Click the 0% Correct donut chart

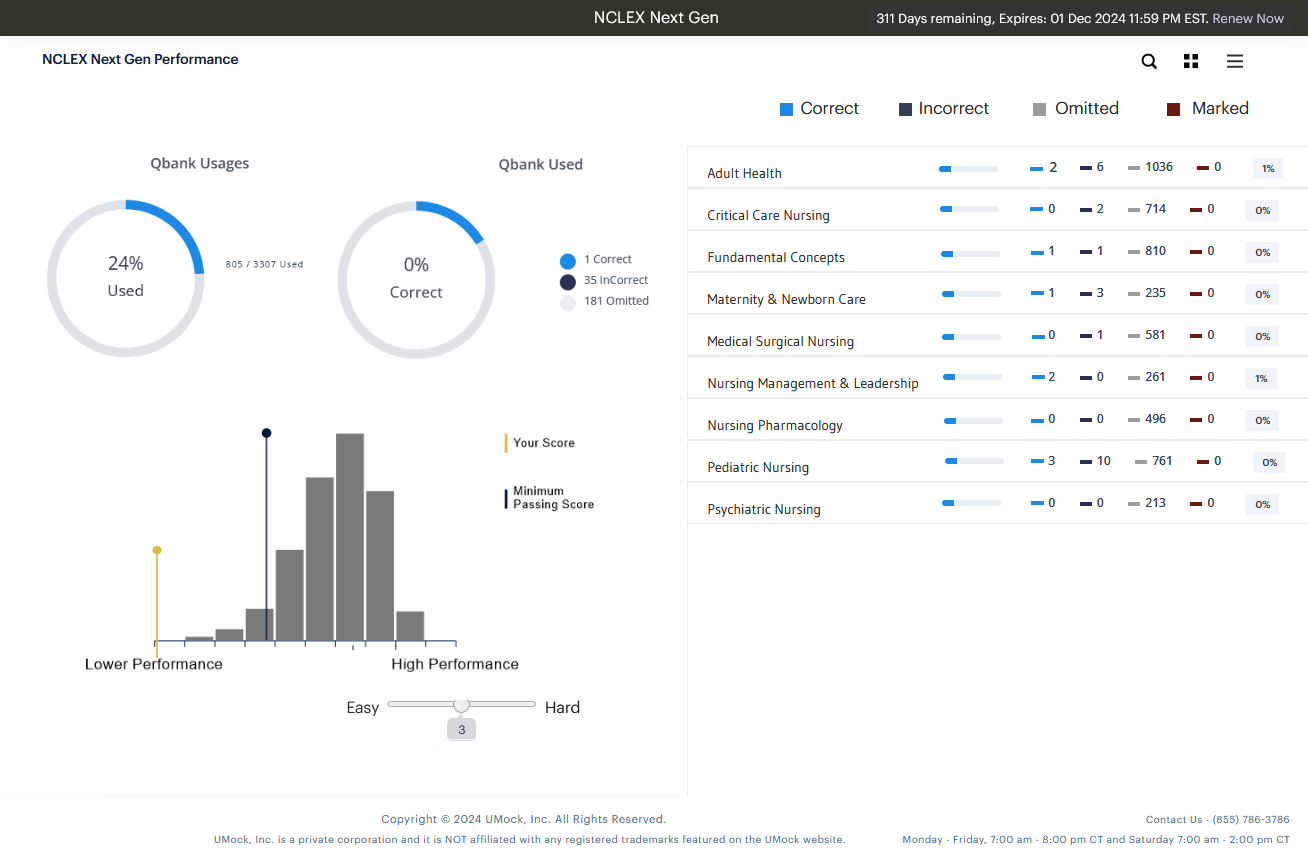tap(416, 279)
